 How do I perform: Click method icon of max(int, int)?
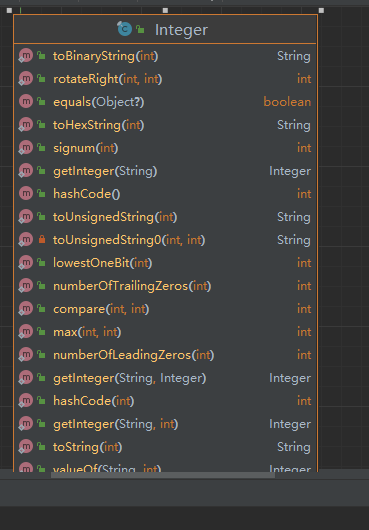tap(26, 331)
